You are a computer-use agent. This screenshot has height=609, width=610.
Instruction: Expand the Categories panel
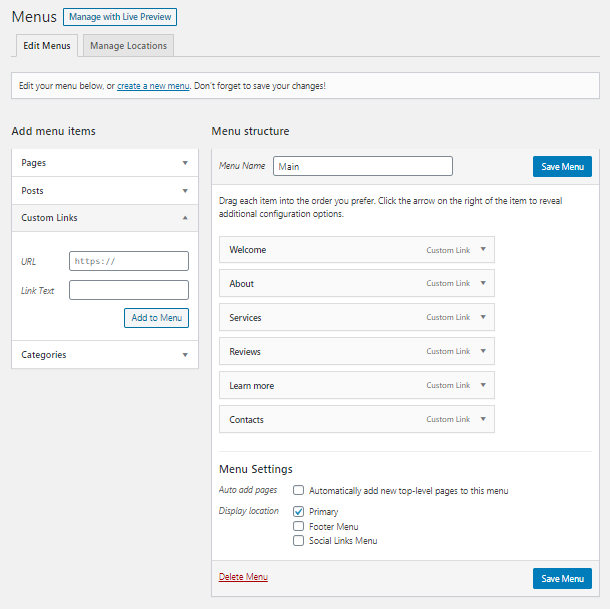tap(105, 355)
